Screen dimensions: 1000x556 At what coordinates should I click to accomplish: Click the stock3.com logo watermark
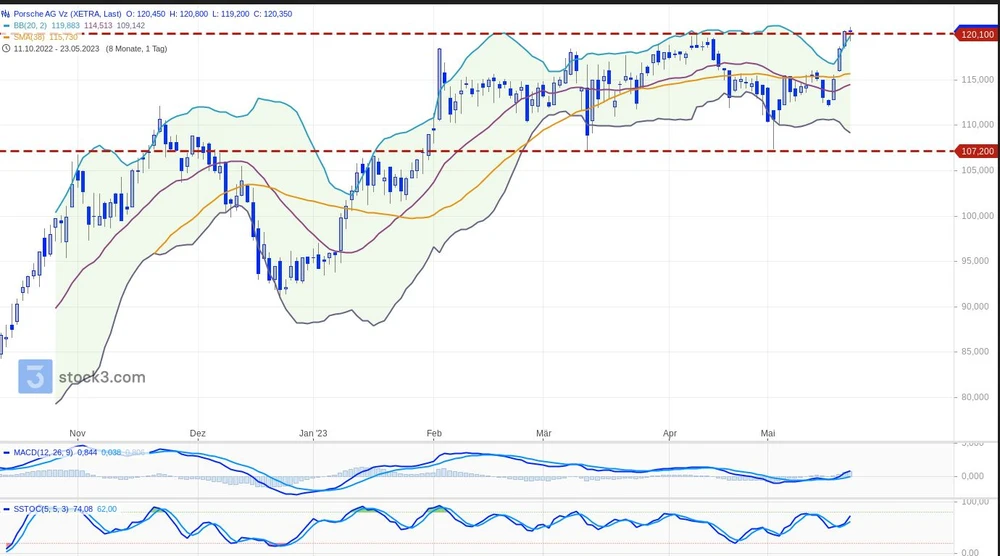[x=83, y=377]
